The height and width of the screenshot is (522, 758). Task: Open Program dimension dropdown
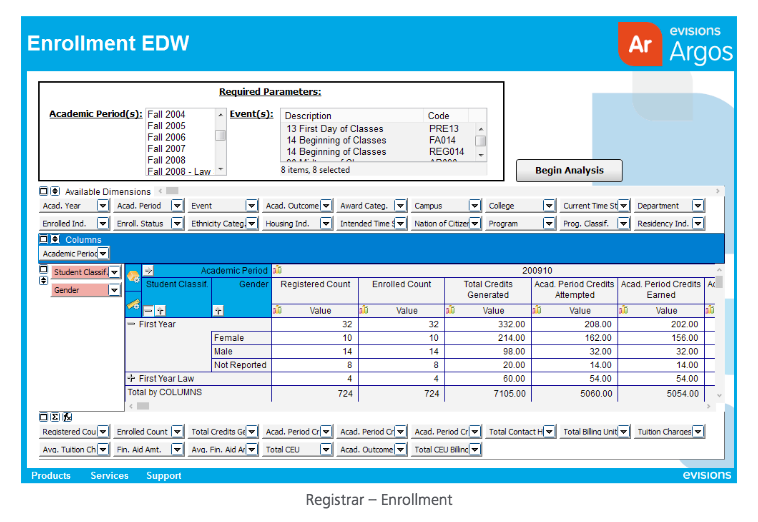coord(549,223)
